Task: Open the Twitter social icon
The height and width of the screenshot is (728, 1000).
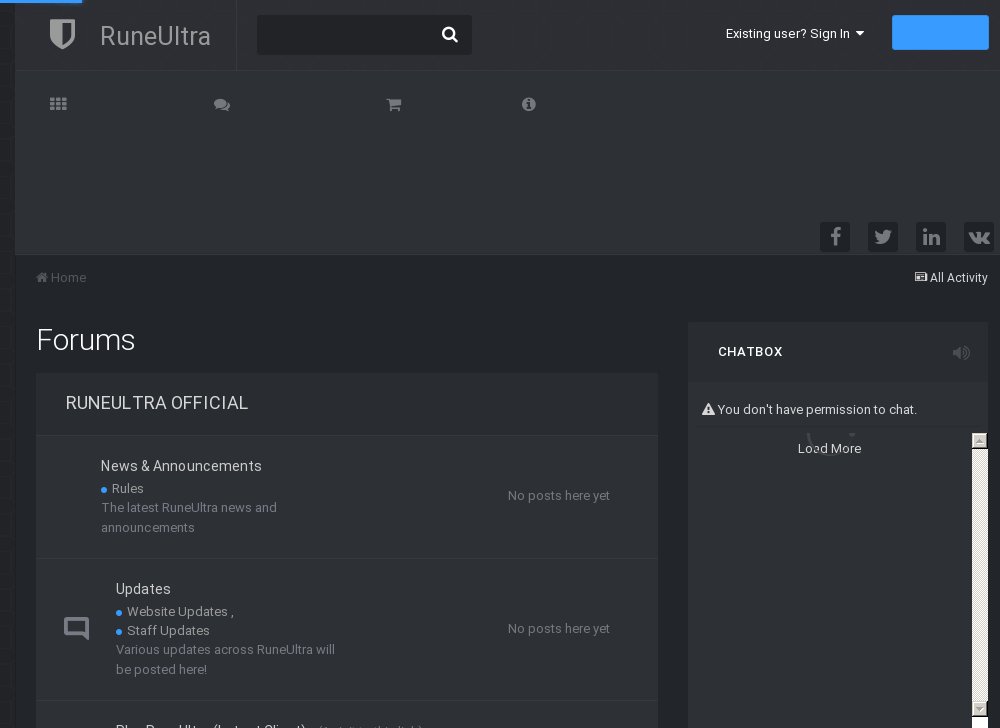Action: coord(883,237)
